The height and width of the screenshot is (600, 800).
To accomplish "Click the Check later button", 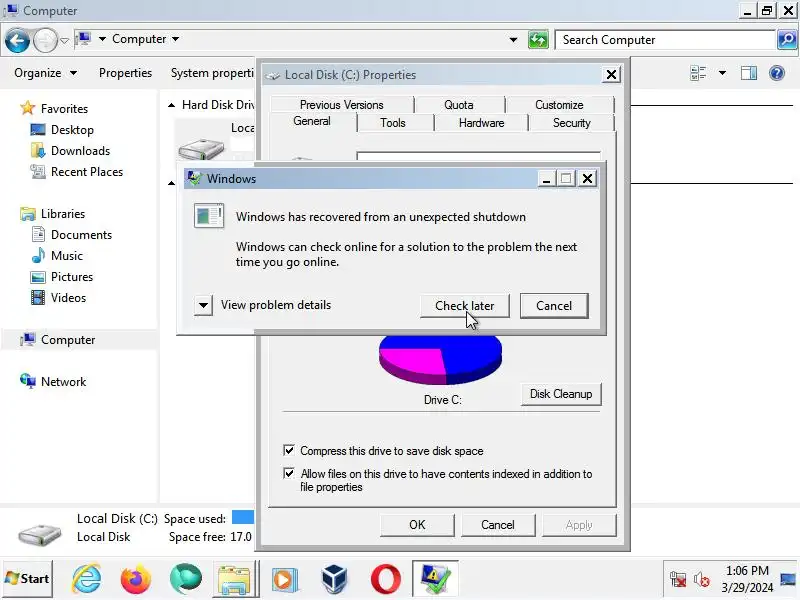I will coord(464,306).
